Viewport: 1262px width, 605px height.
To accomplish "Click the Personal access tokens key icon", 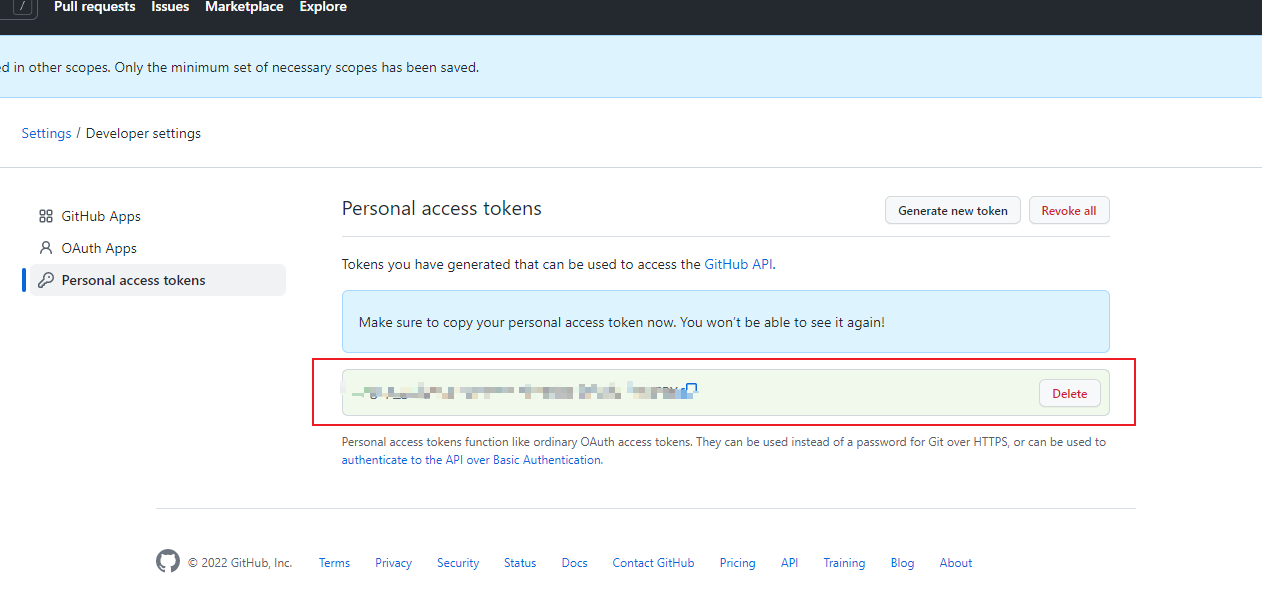I will click(x=46, y=280).
